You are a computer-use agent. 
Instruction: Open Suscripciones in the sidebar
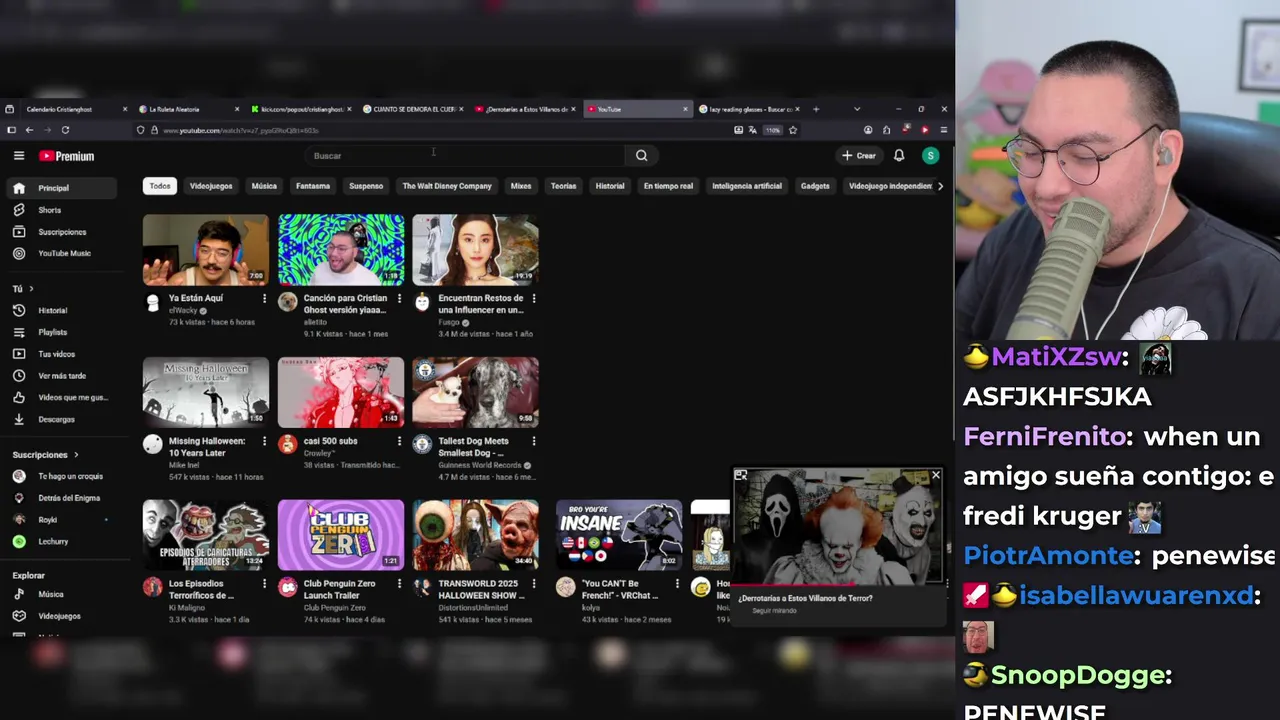62,232
